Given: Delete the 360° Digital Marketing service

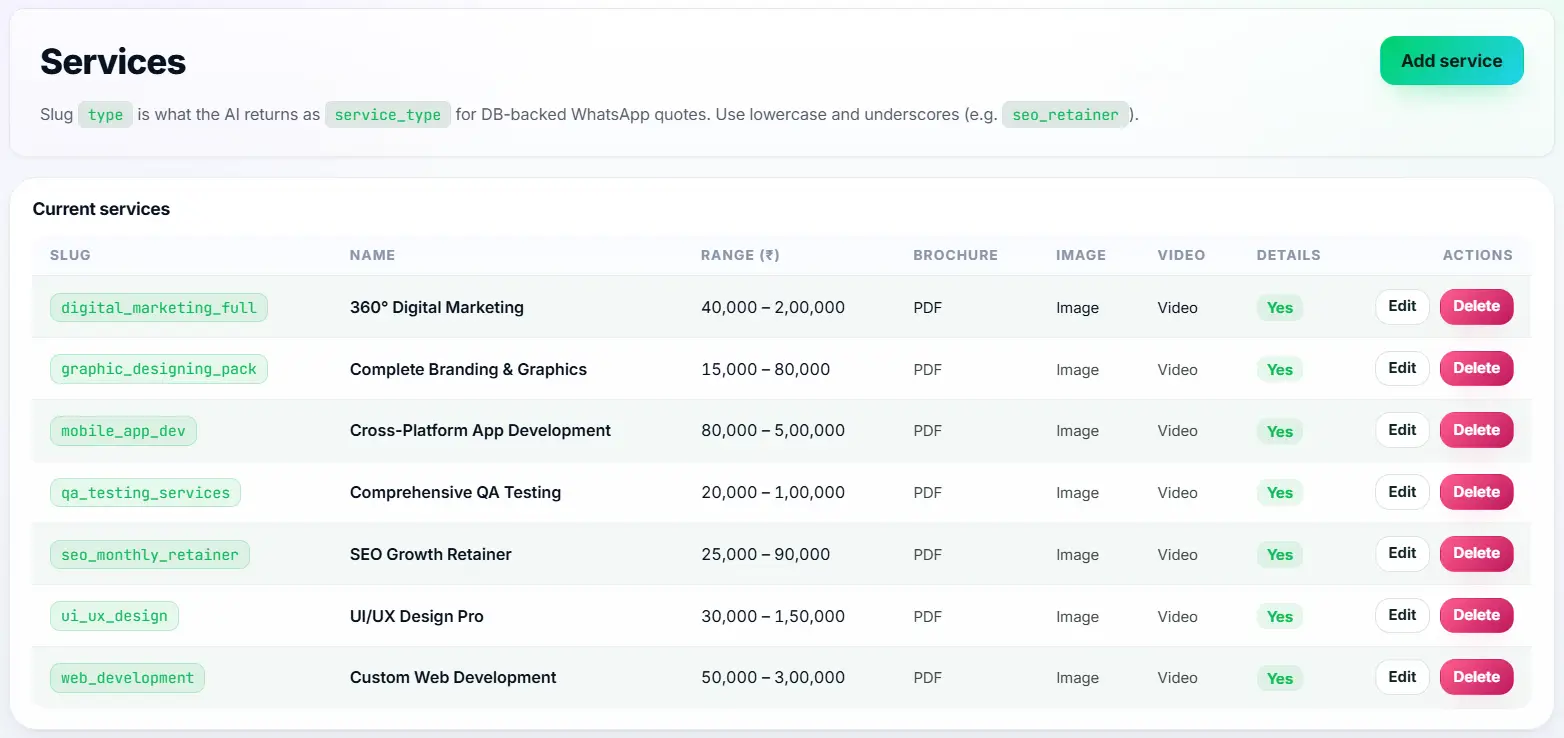Looking at the screenshot, I should 1476,307.
